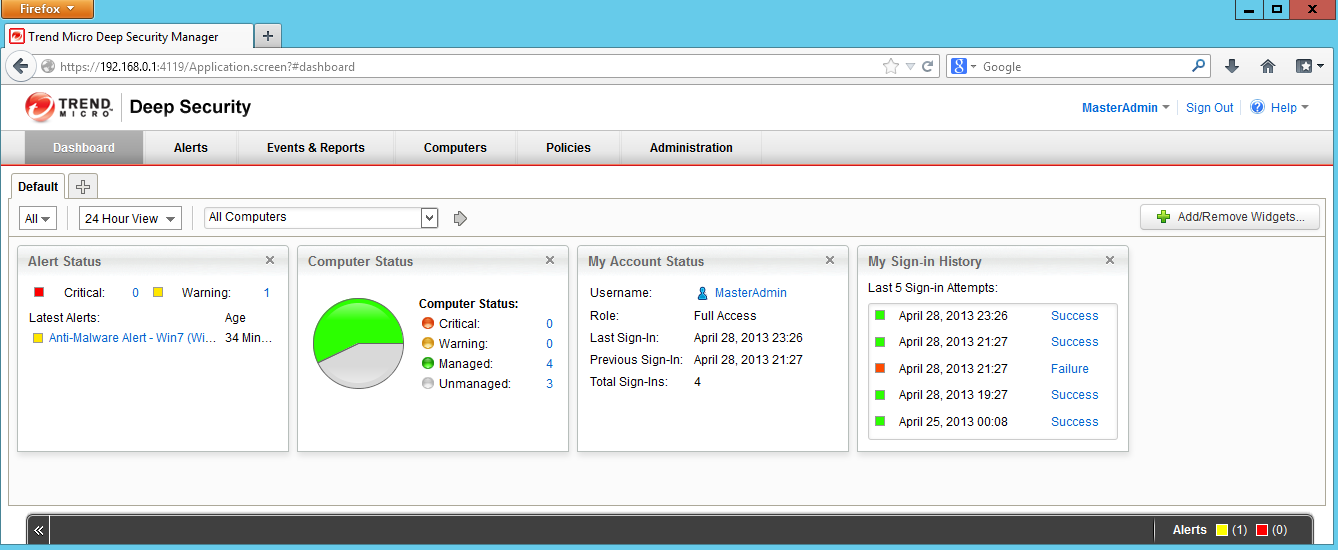The width and height of the screenshot is (1338, 550).
Task: Click the Add/Remove Widgets button
Action: (x=1229, y=217)
